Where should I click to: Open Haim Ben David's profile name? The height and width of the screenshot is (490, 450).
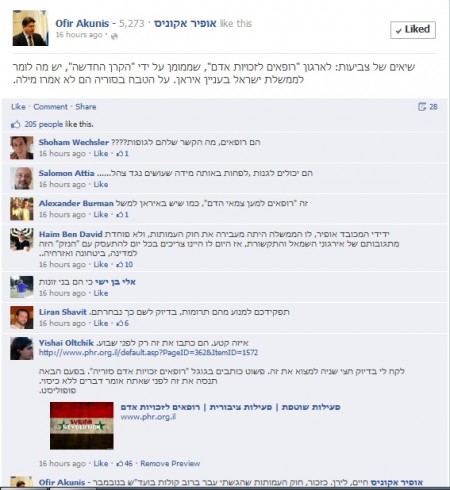tap(71, 234)
